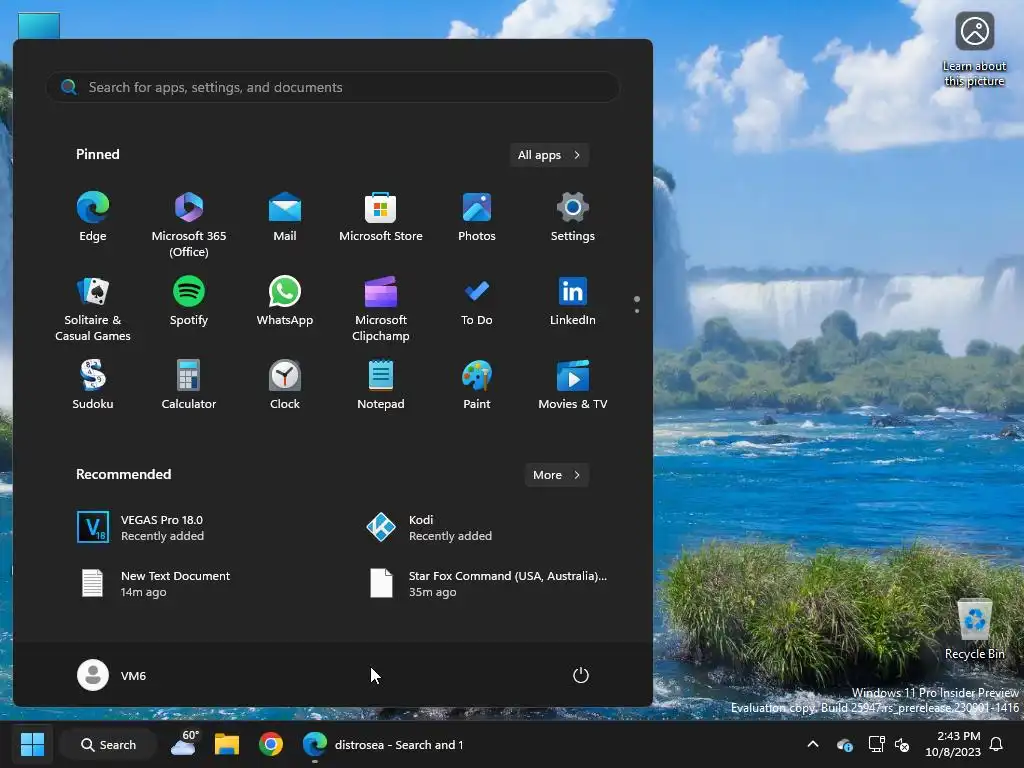Click Learn about this picture icon
Image resolution: width=1024 pixels, height=768 pixels.
[974, 50]
